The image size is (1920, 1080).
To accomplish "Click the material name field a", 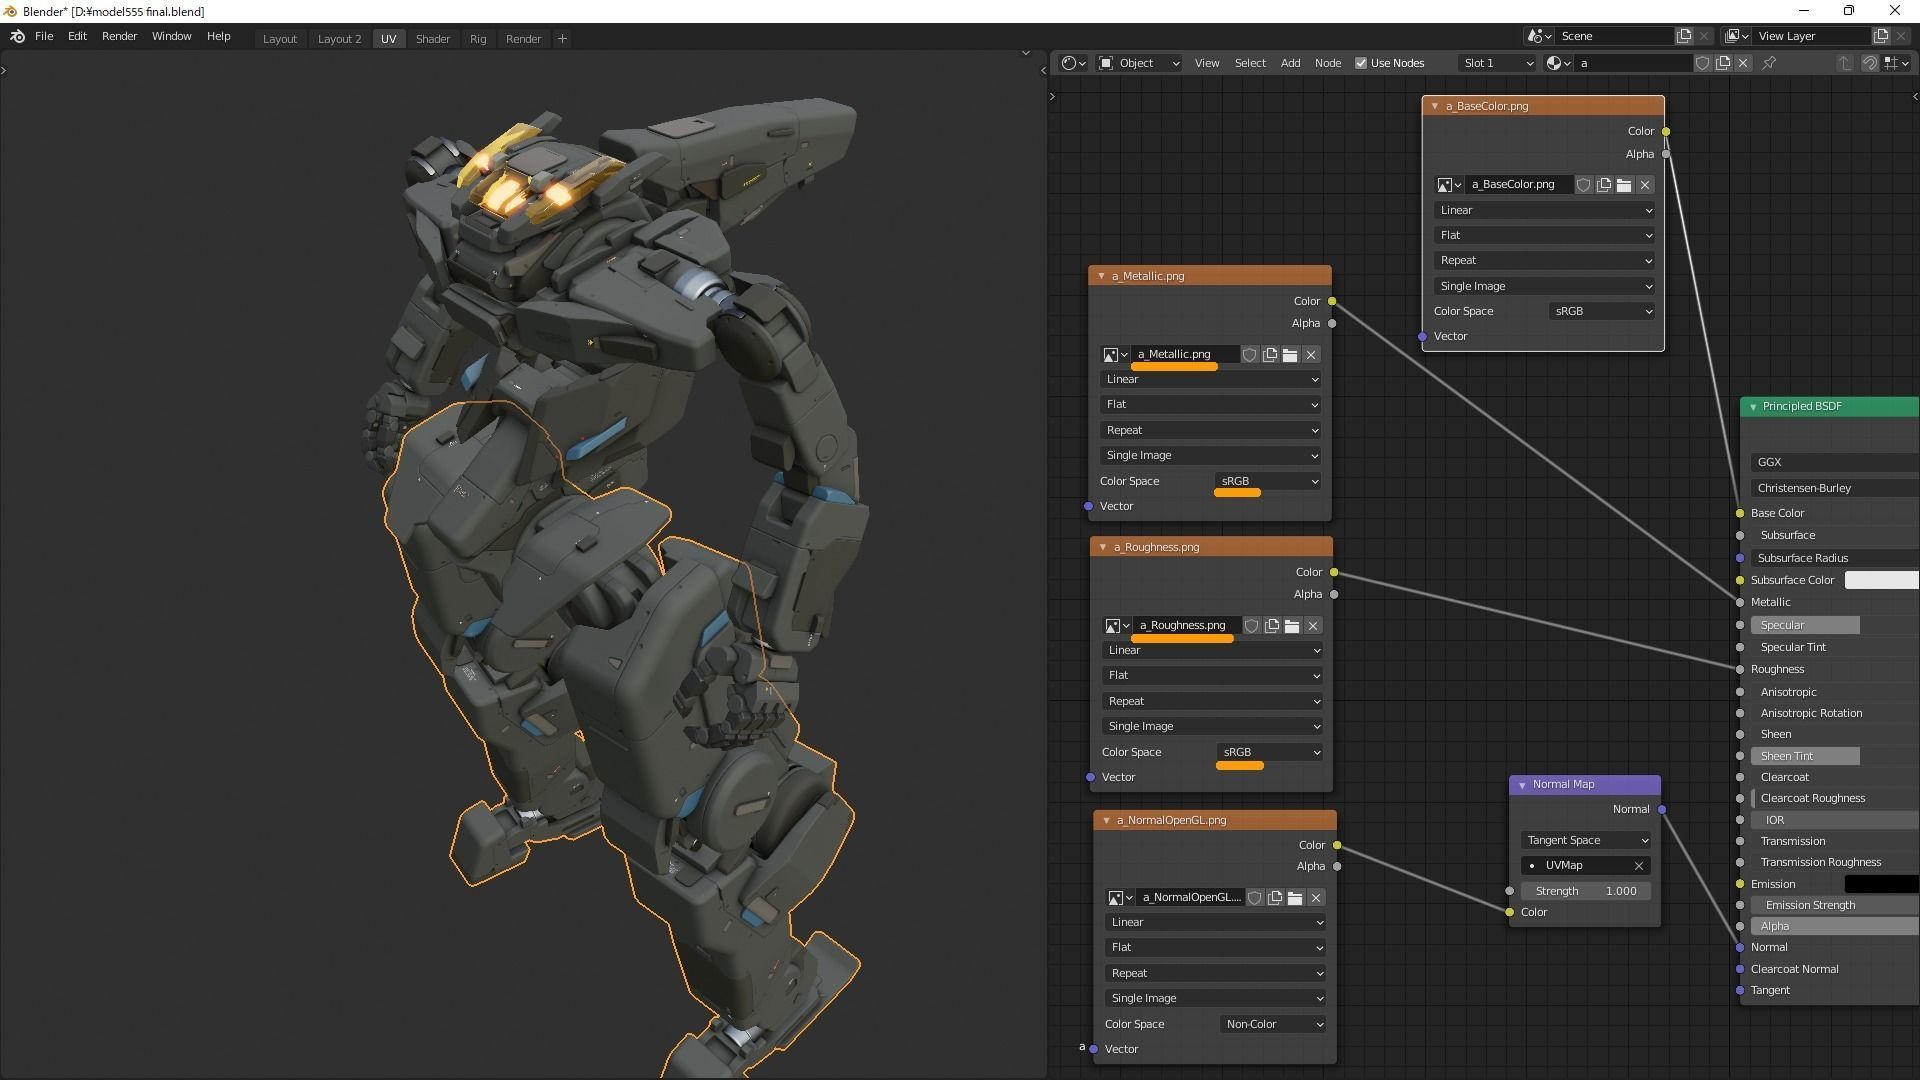I will click(x=1633, y=63).
